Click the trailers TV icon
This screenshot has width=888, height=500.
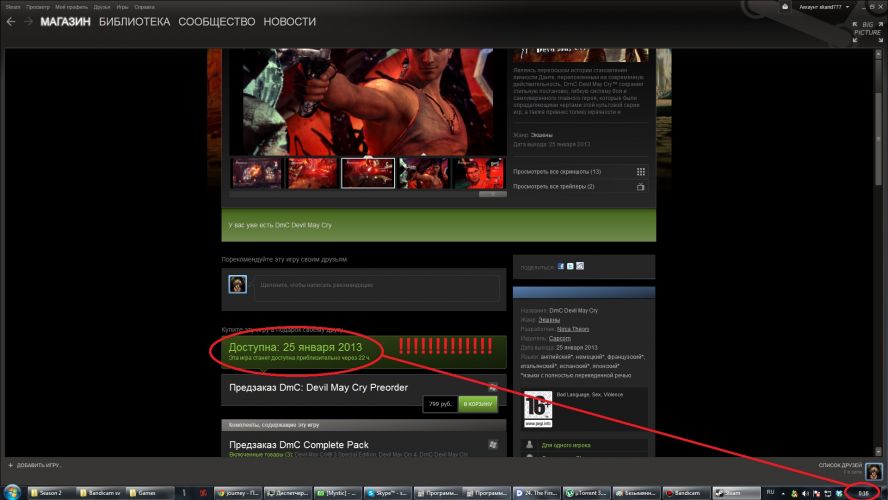(x=641, y=186)
